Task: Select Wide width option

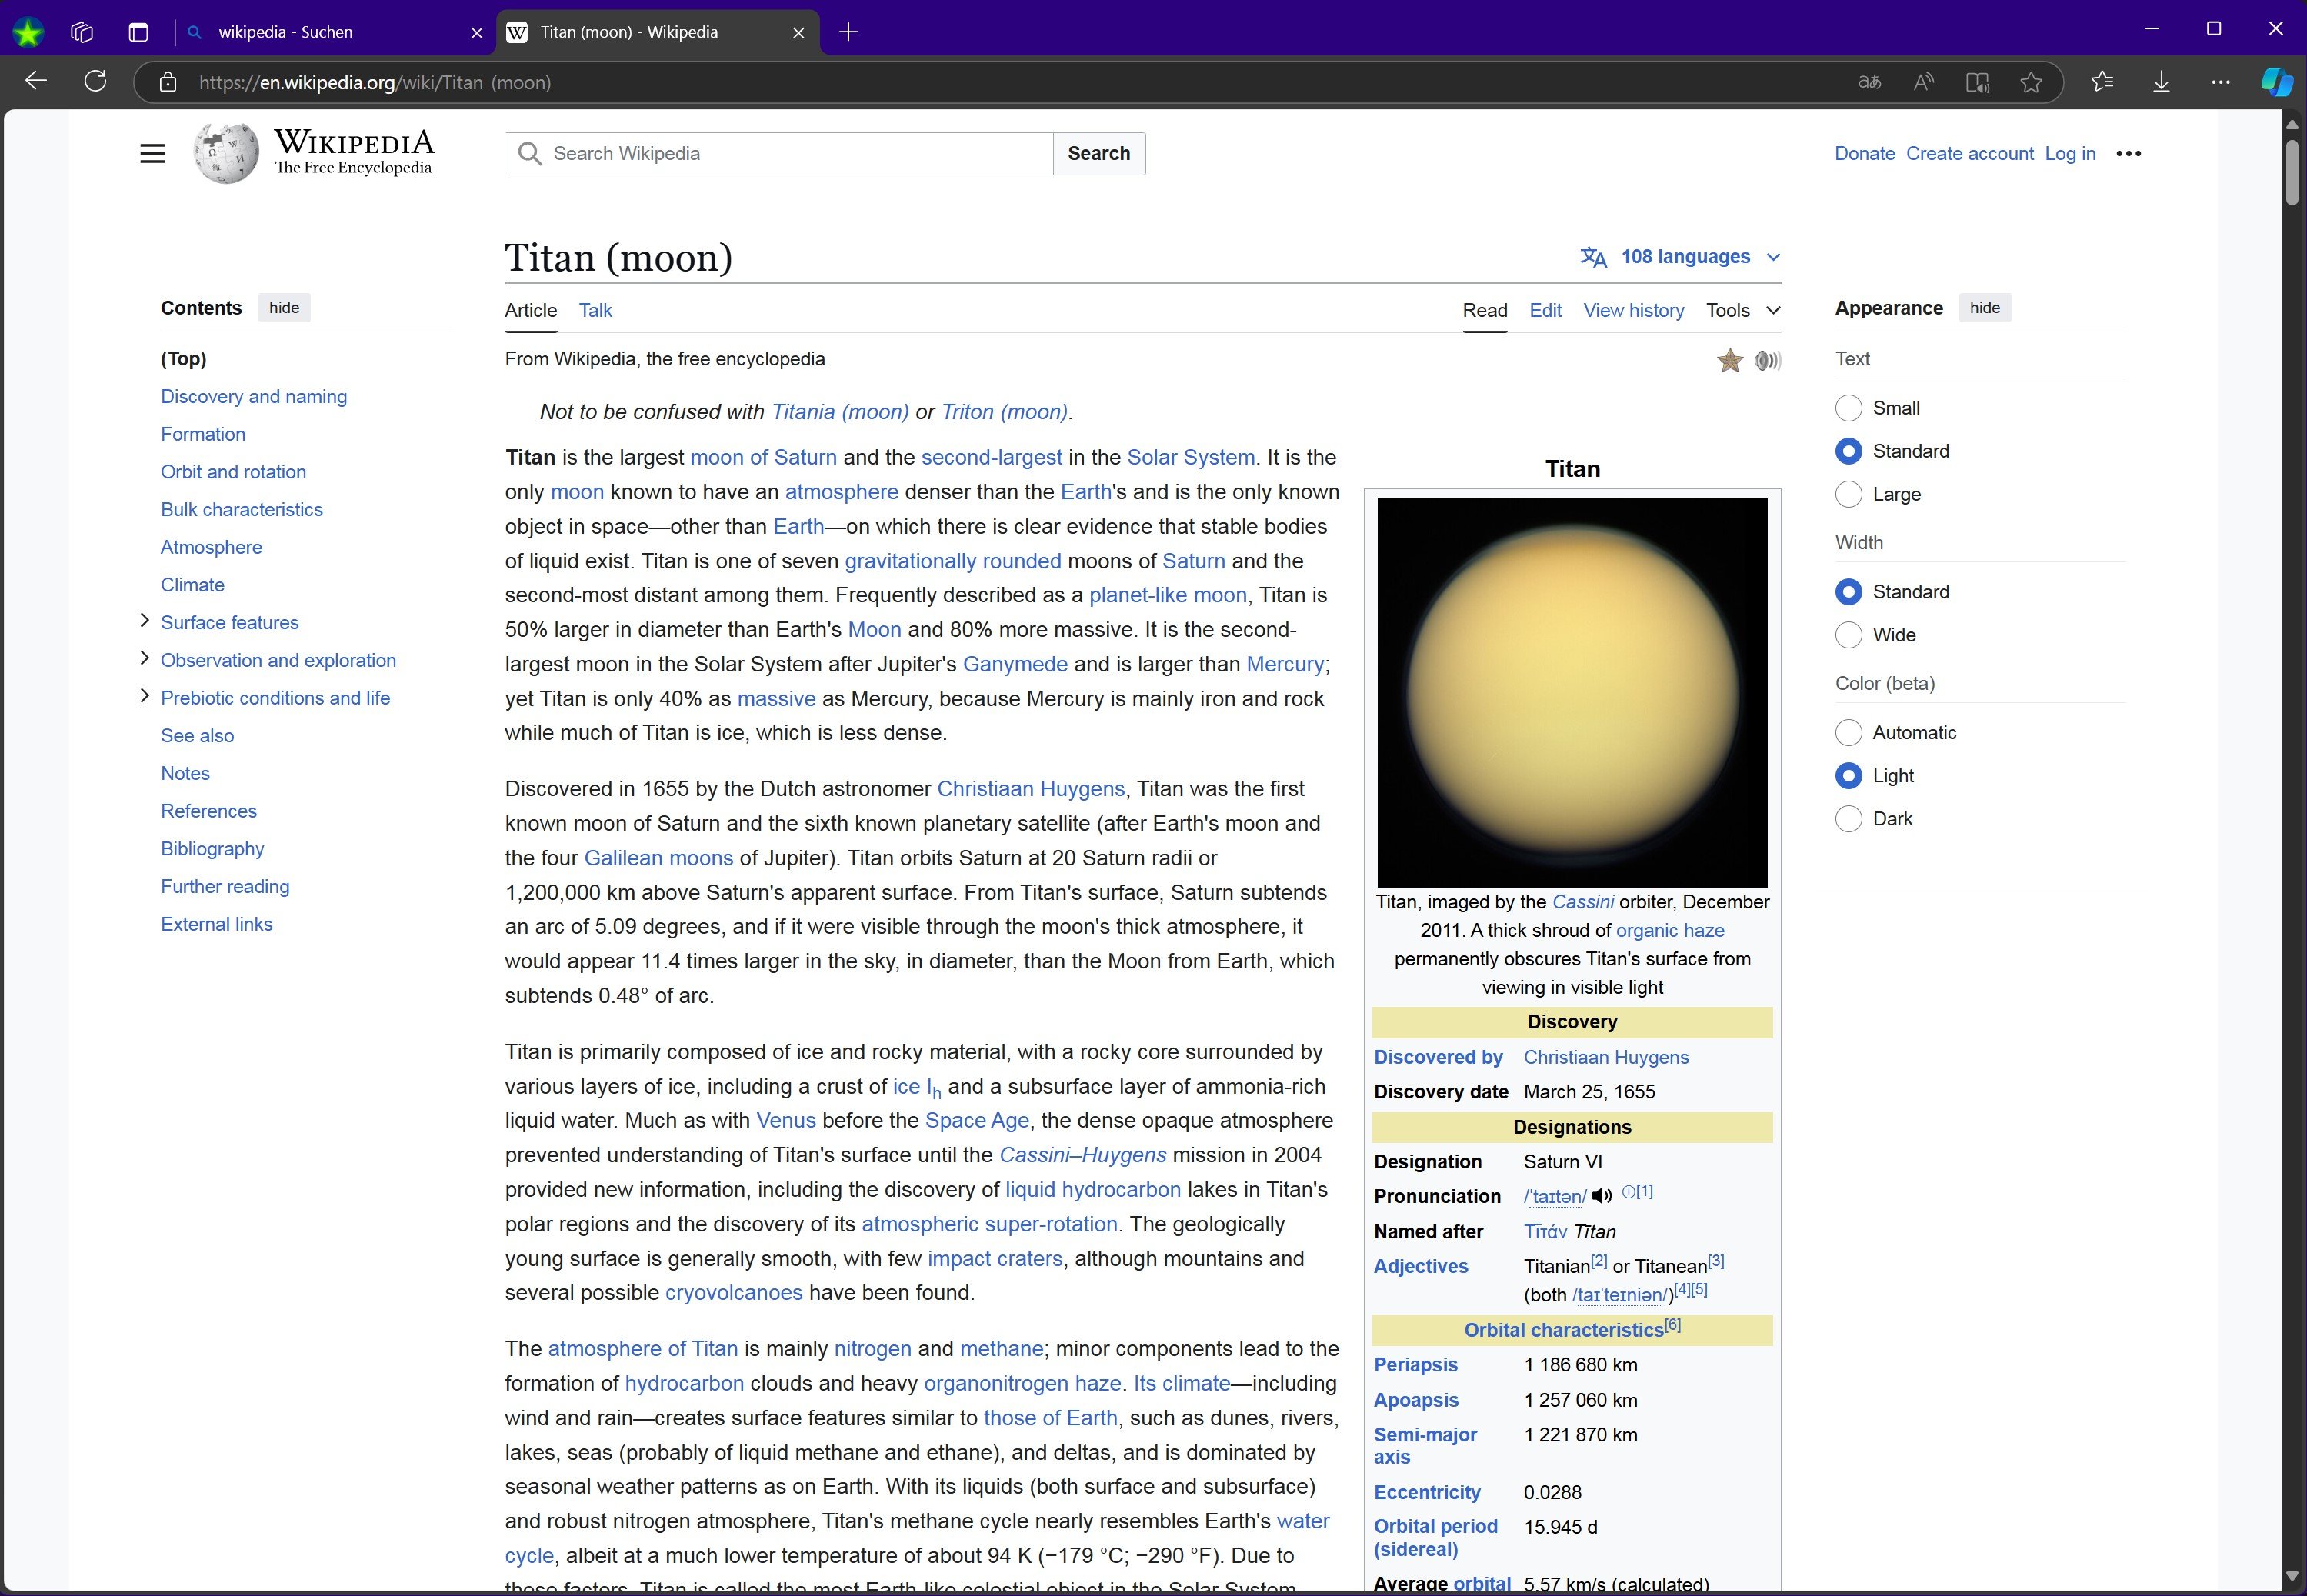Action: coord(1848,635)
